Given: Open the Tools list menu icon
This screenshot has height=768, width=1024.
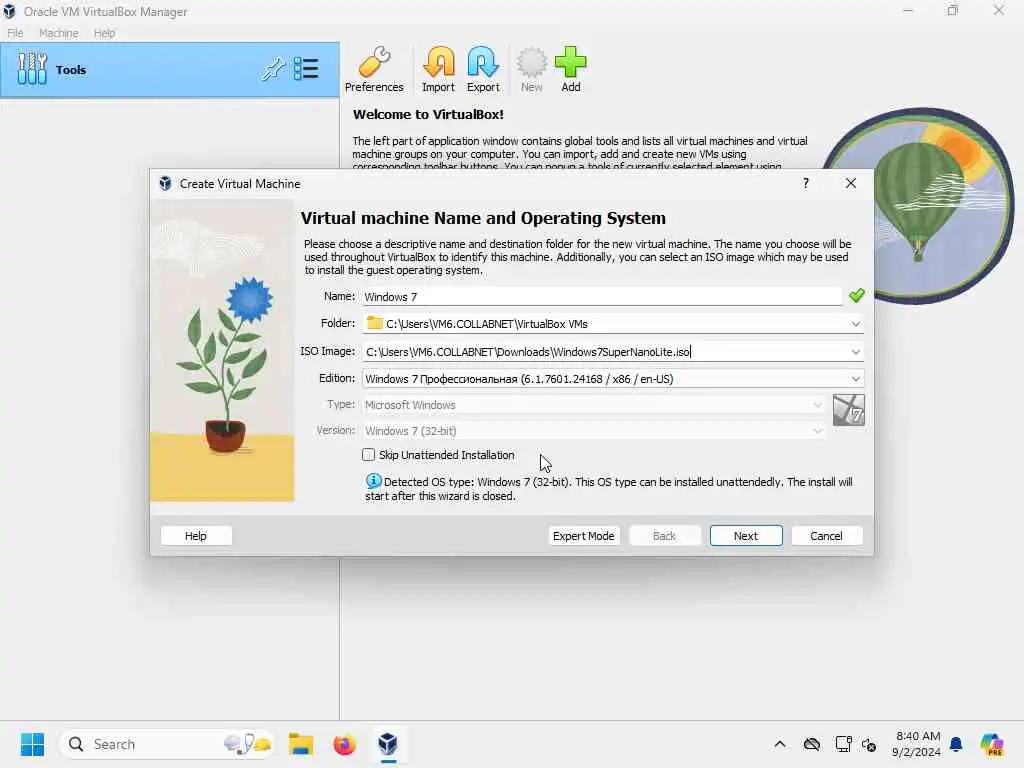Looking at the screenshot, I should 306,69.
